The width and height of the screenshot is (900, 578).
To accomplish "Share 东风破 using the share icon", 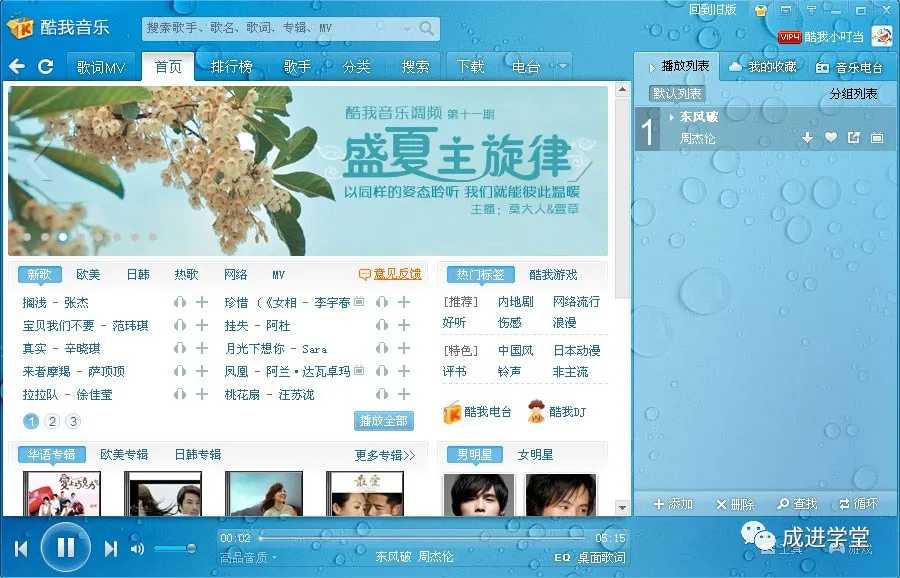I will tap(854, 137).
